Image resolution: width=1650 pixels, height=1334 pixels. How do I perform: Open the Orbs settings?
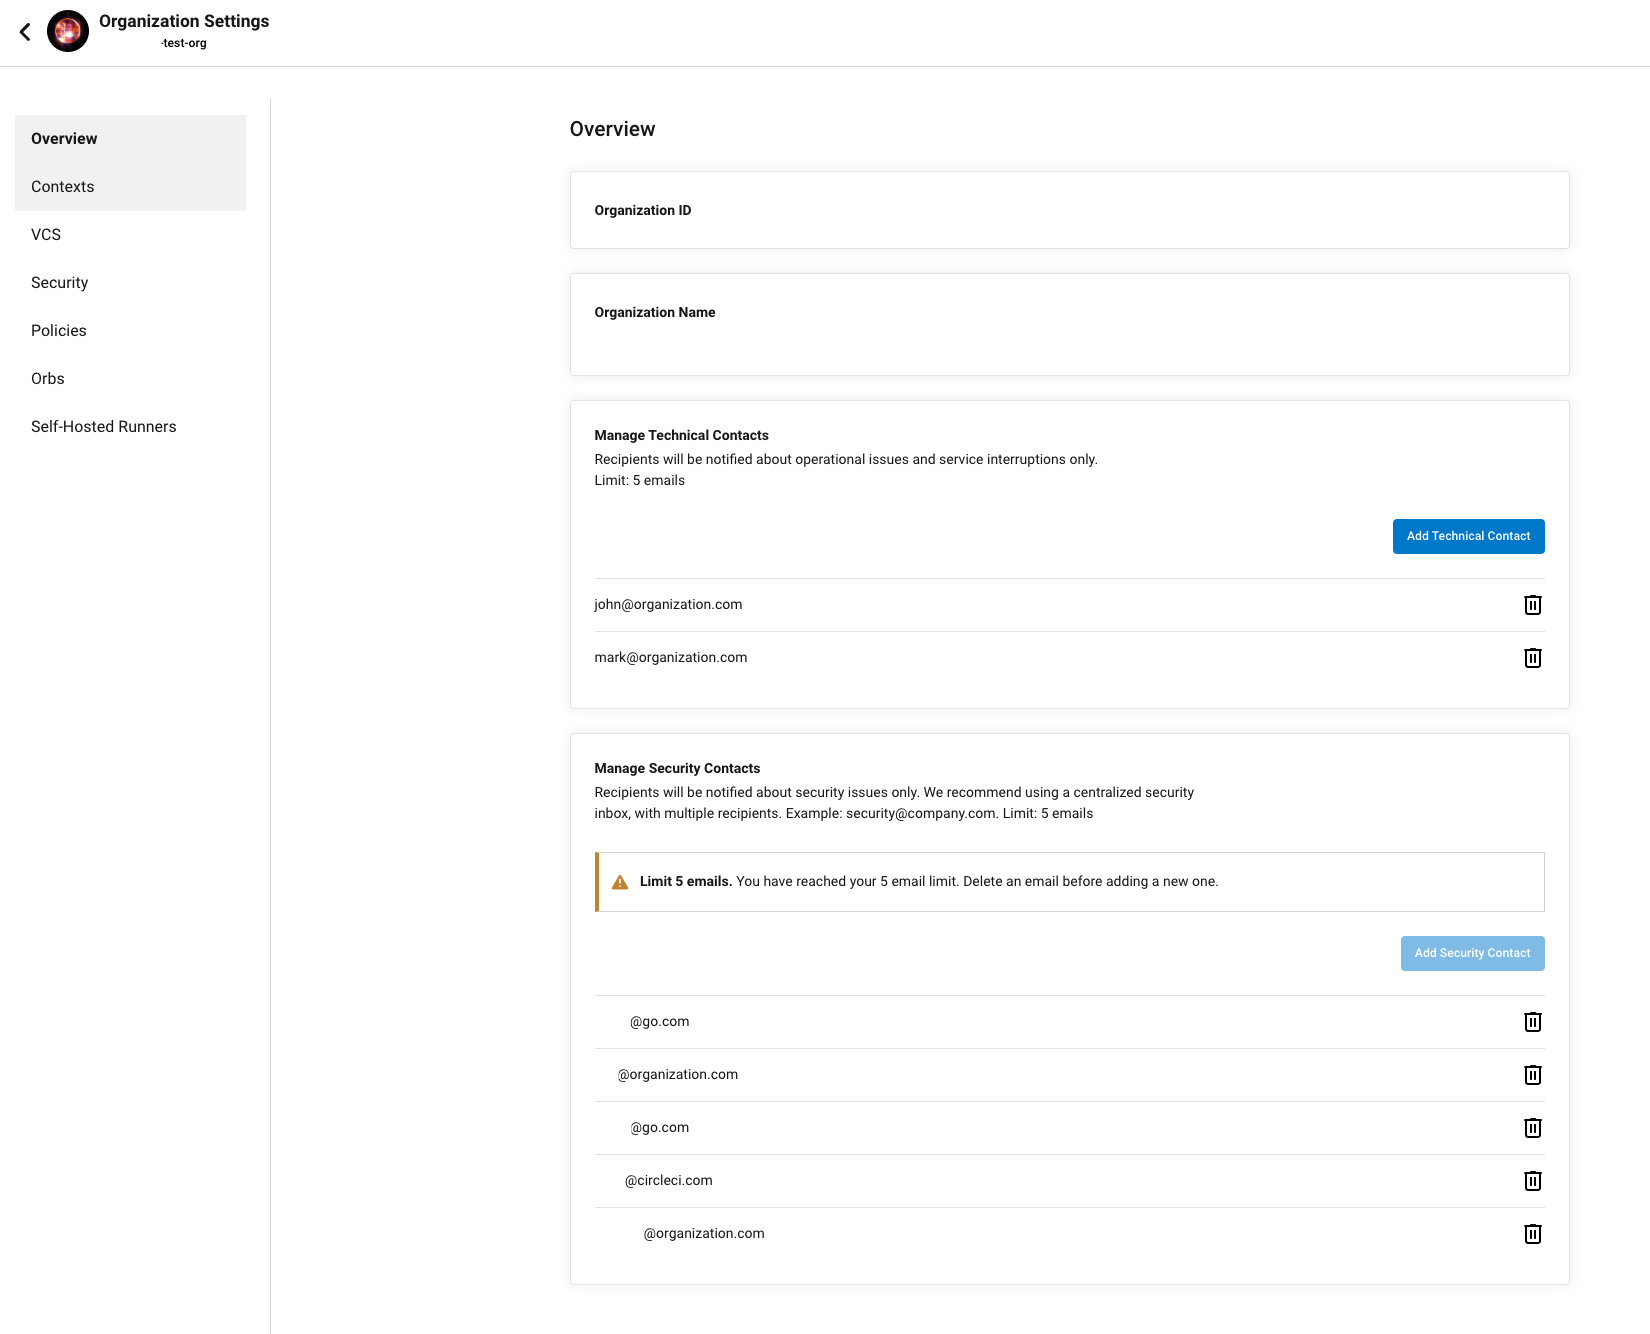[x=47, y=379]
